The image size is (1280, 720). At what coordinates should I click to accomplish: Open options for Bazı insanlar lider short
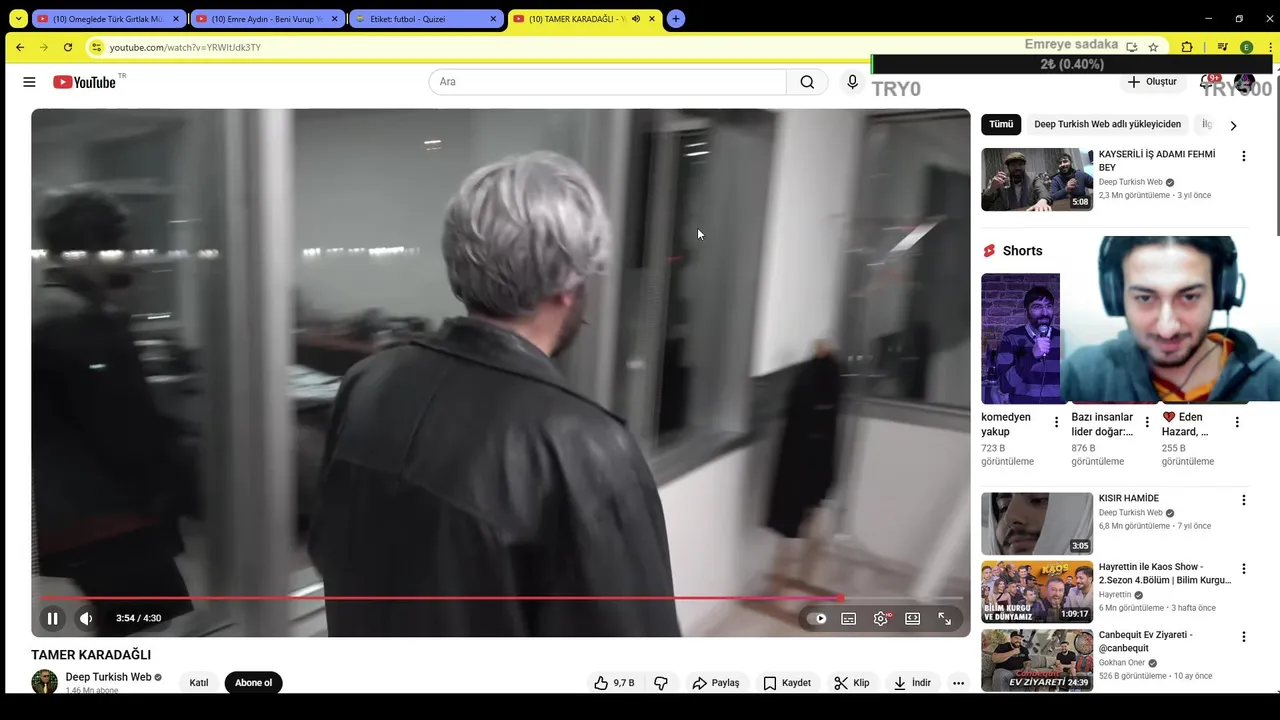point(1147,422)
